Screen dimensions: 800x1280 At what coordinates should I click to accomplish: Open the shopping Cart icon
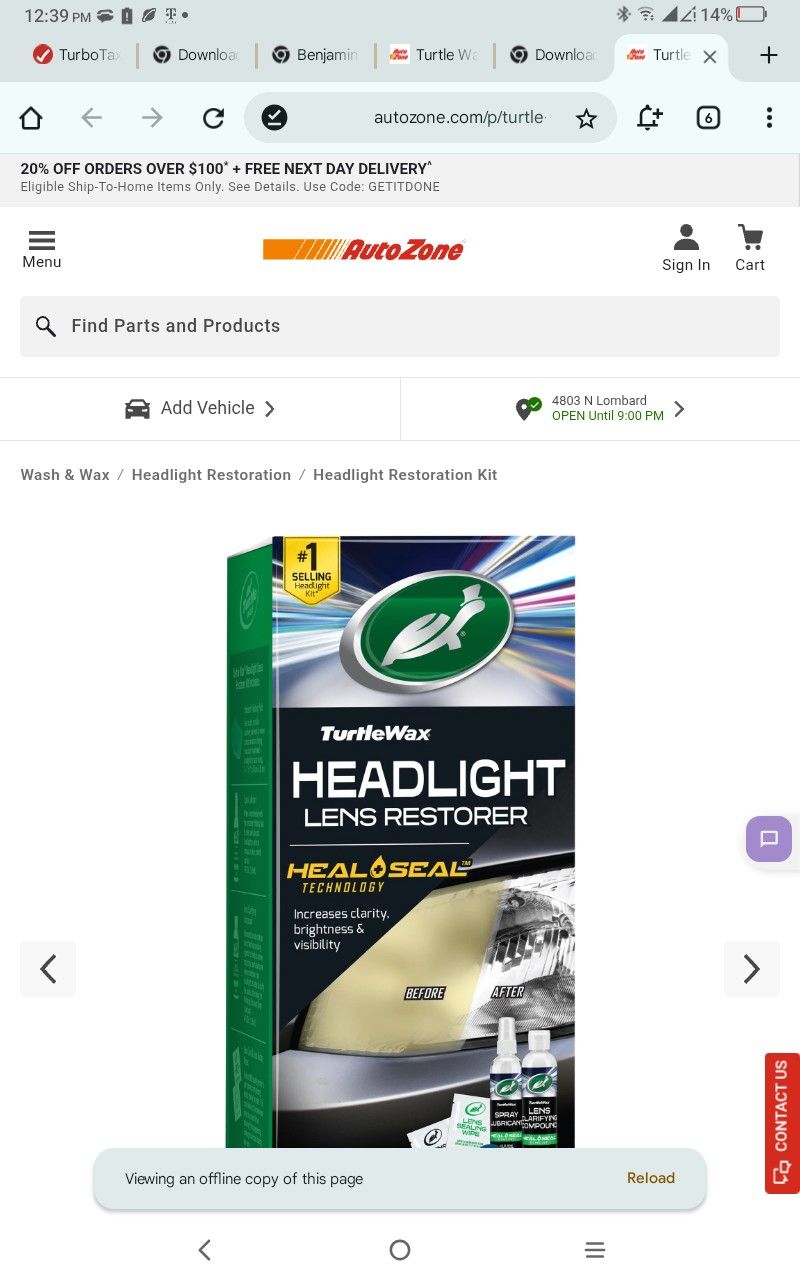[750, 248]
